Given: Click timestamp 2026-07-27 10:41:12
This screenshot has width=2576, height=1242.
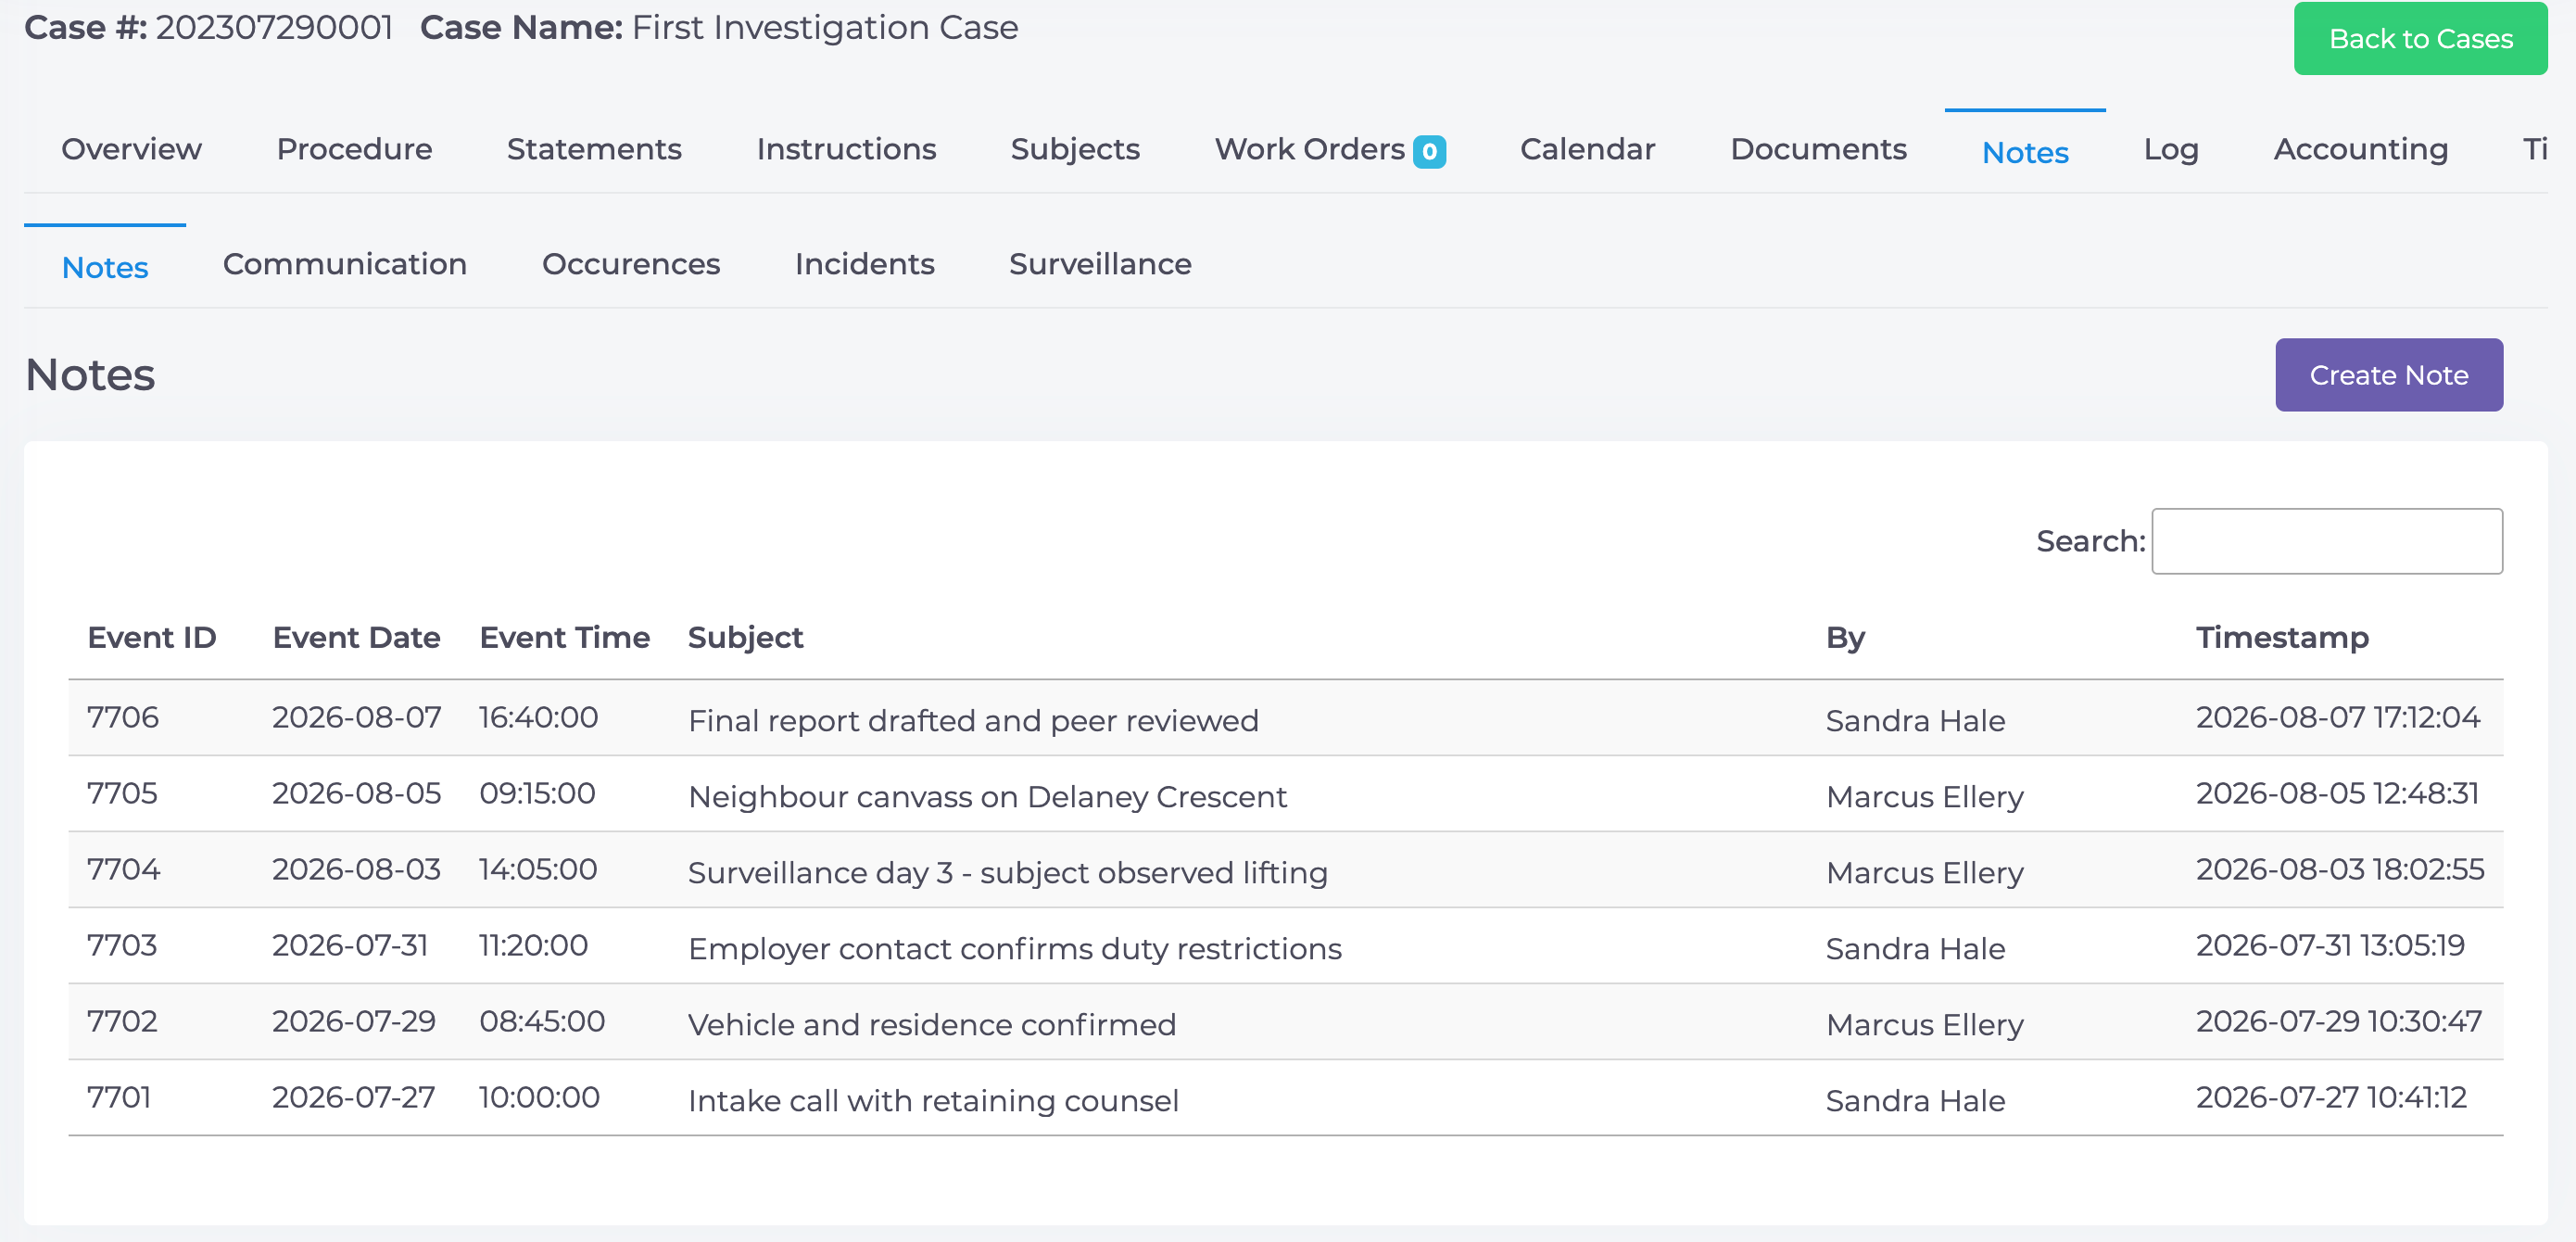Looking at the screenshot, I should pyautogui.click(x=2331, y=1098).
